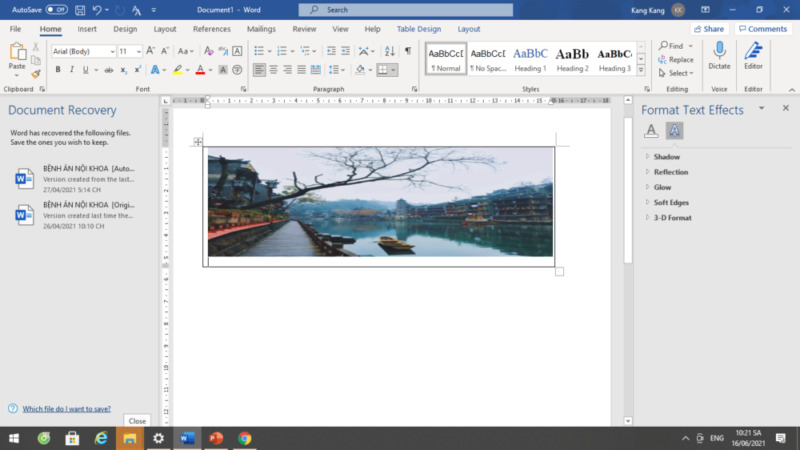Open the Select dropdown in Editing

(677, 73)
